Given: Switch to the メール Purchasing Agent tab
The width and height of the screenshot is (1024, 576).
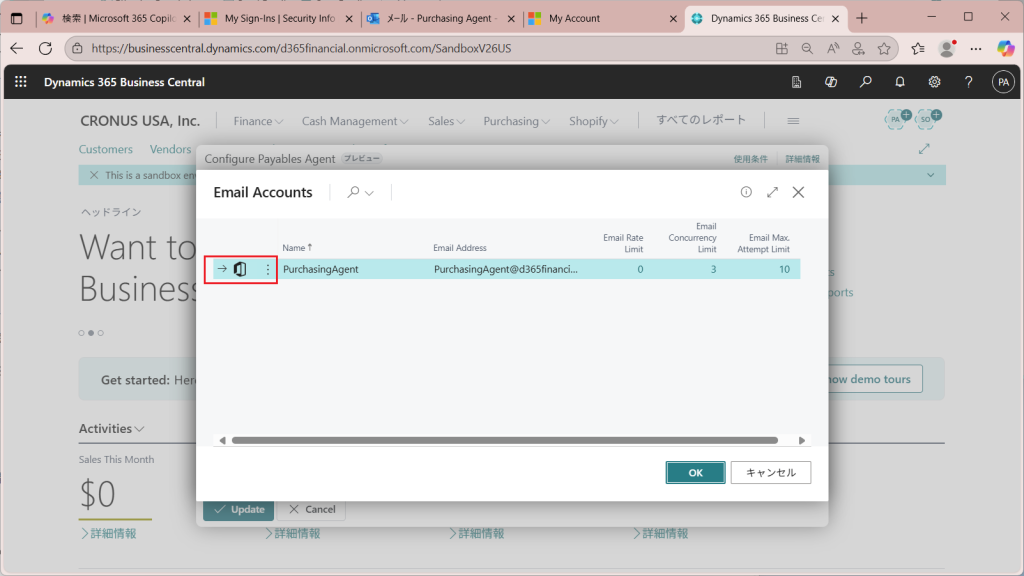Looking at the screenshot, I should (x=441, y=18).
